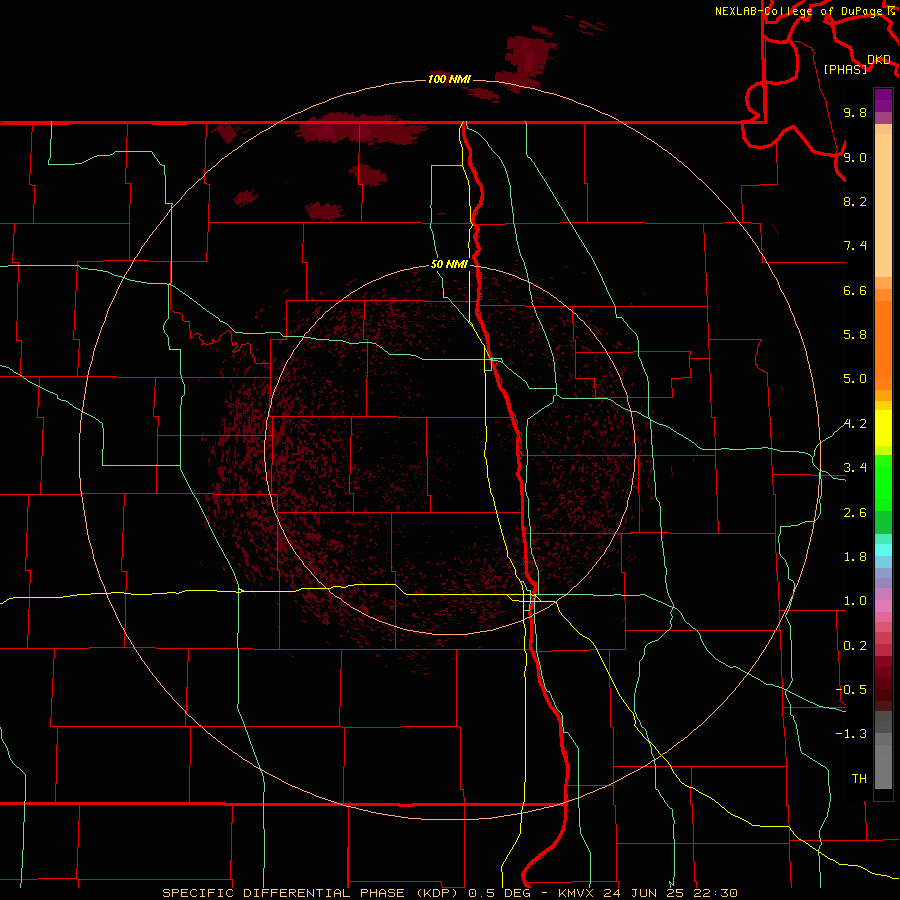Click the 5.8 scale value
The image size is (900, 900).
tap(855, 335)
